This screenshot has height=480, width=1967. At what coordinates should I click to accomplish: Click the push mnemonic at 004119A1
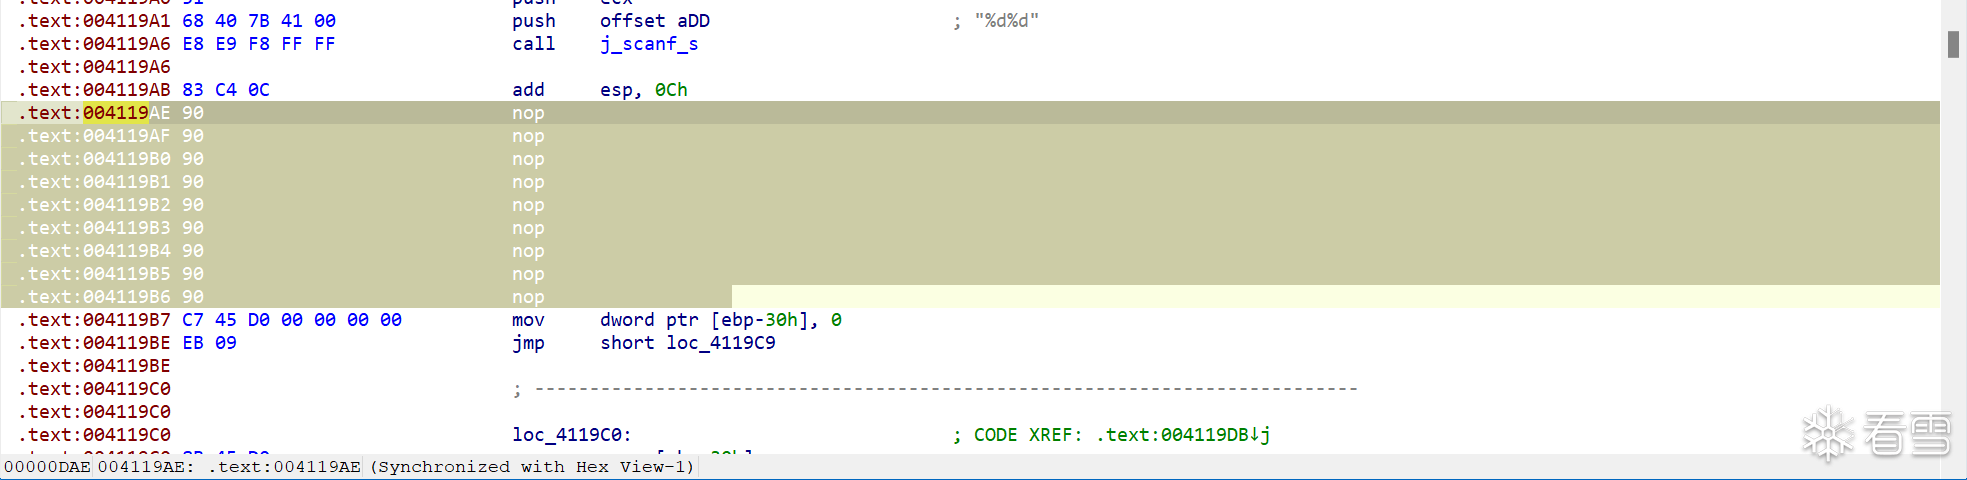click(534, 21)
